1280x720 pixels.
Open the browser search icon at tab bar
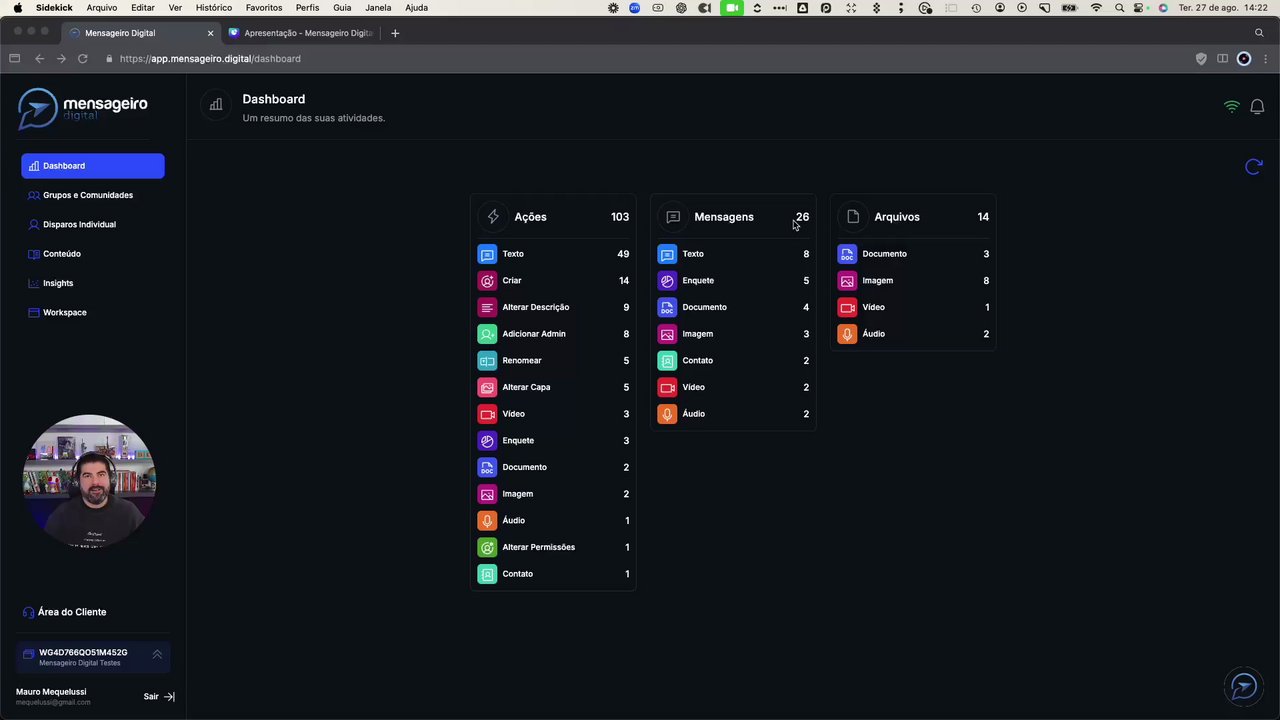1259,33
